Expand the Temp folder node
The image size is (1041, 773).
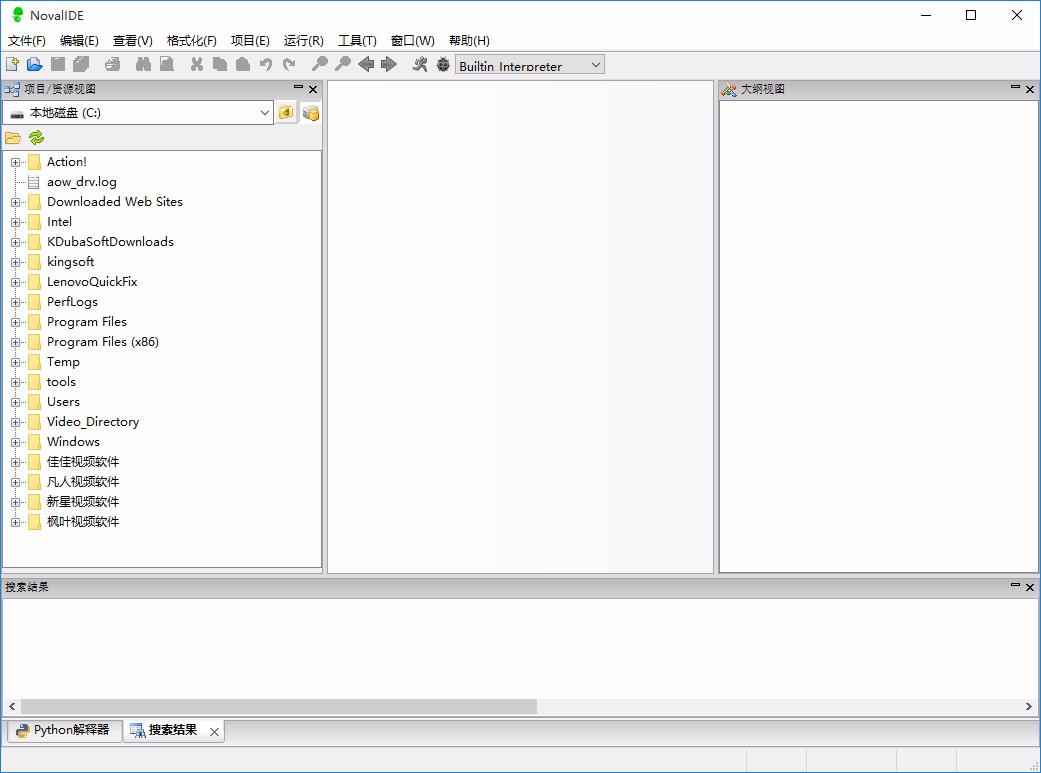[x=15, y=362]
